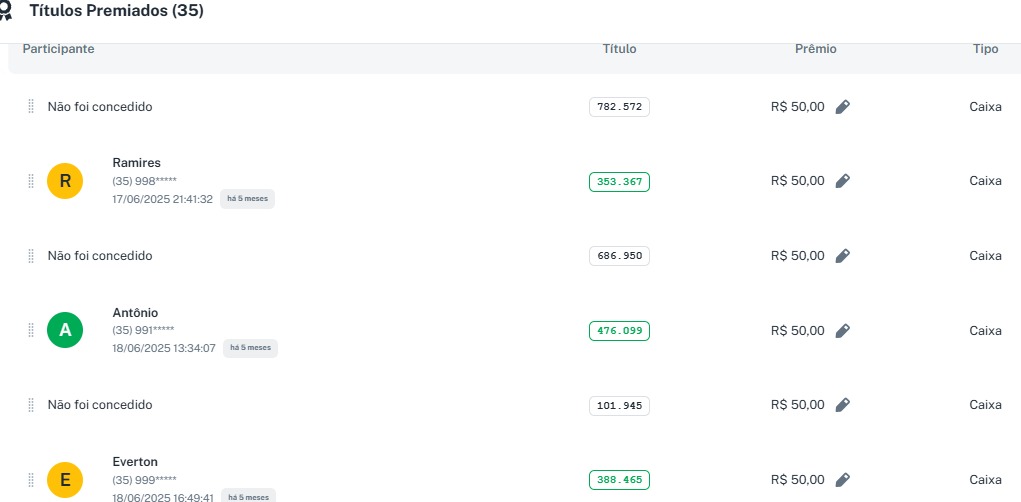Viewport: 1021px width, 502px height.
Task: Open participant name Ramires
Action: (x=137, y=163)
